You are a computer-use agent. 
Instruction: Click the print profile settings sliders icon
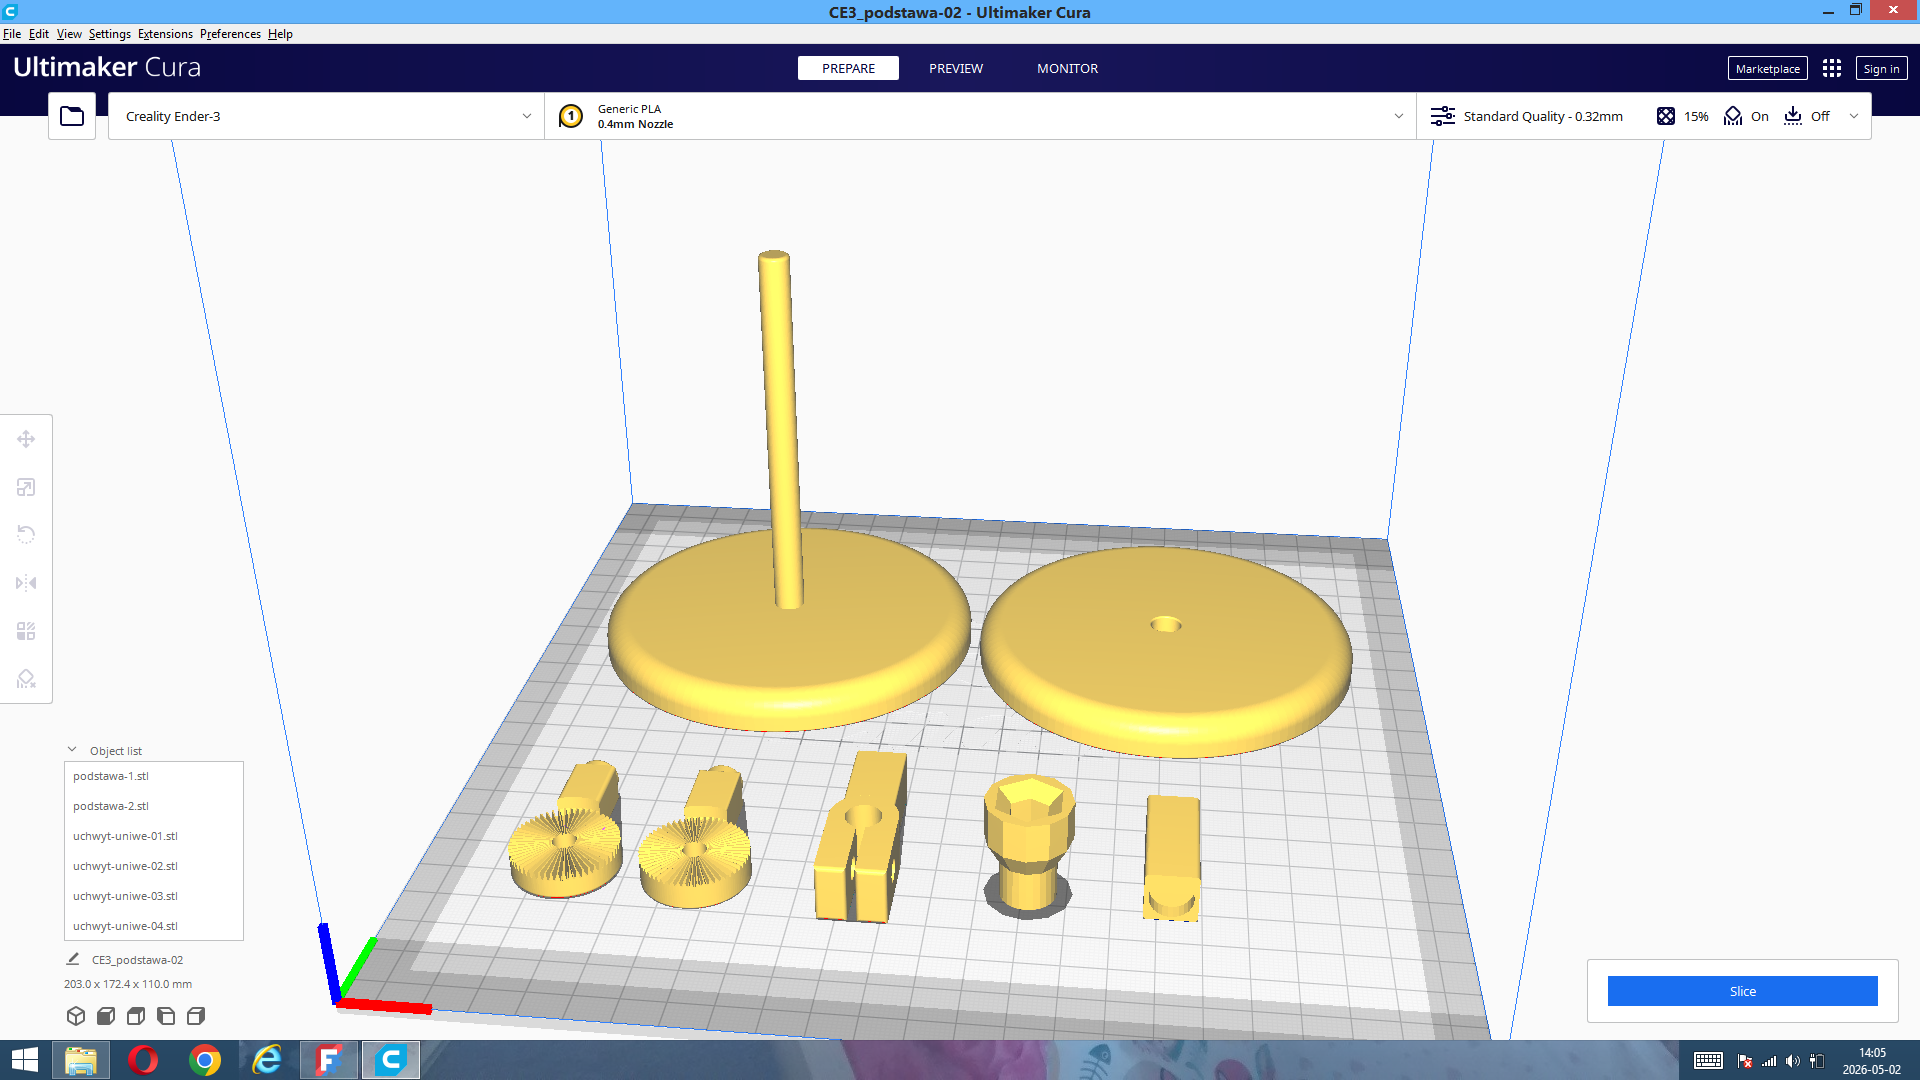[1443, 116]
